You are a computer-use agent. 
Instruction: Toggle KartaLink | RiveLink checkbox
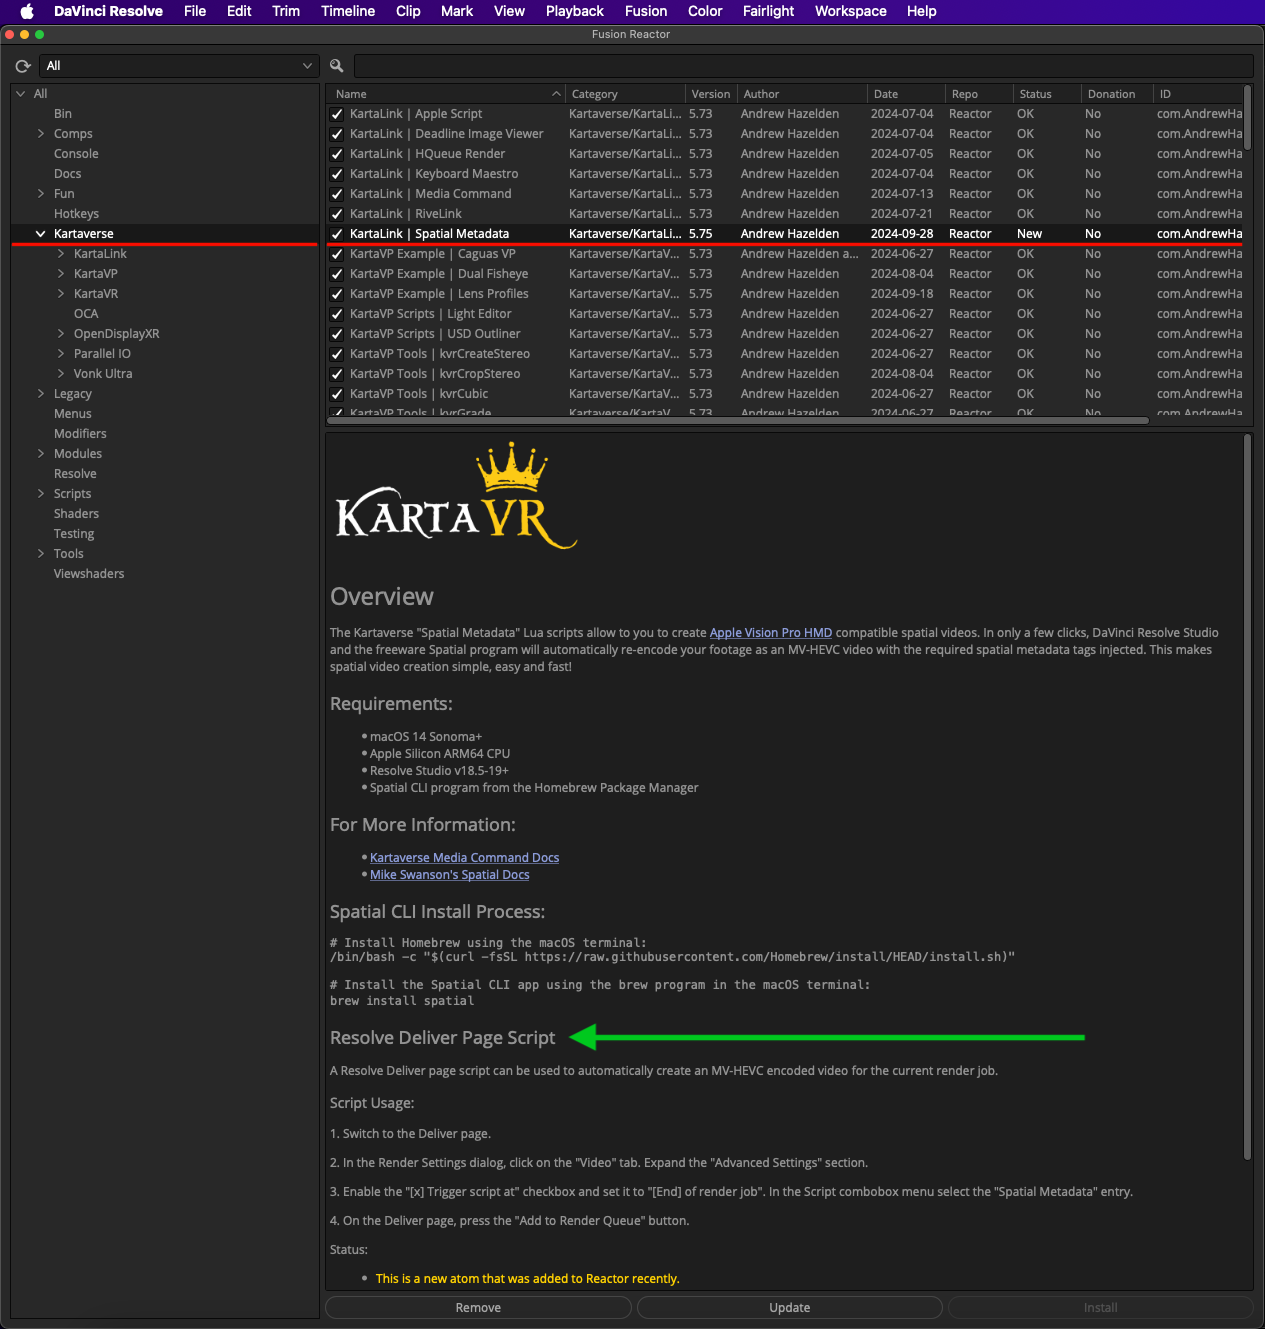(337, 214)
